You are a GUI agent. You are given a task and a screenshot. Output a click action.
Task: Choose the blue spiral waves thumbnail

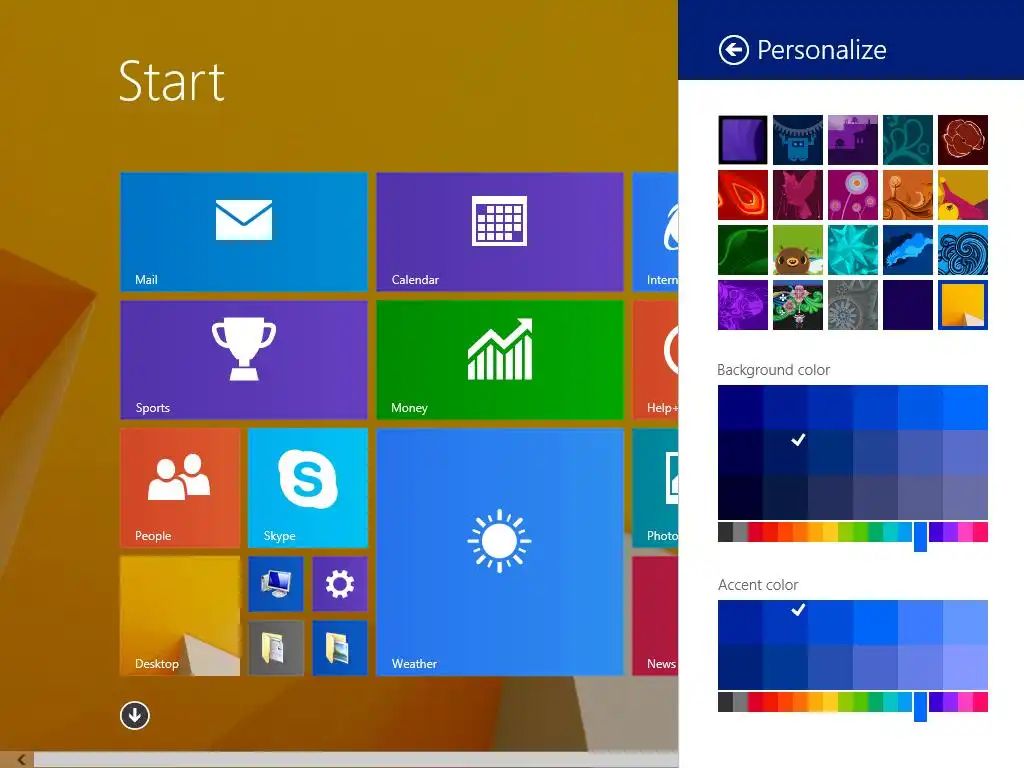coord(963,250)
